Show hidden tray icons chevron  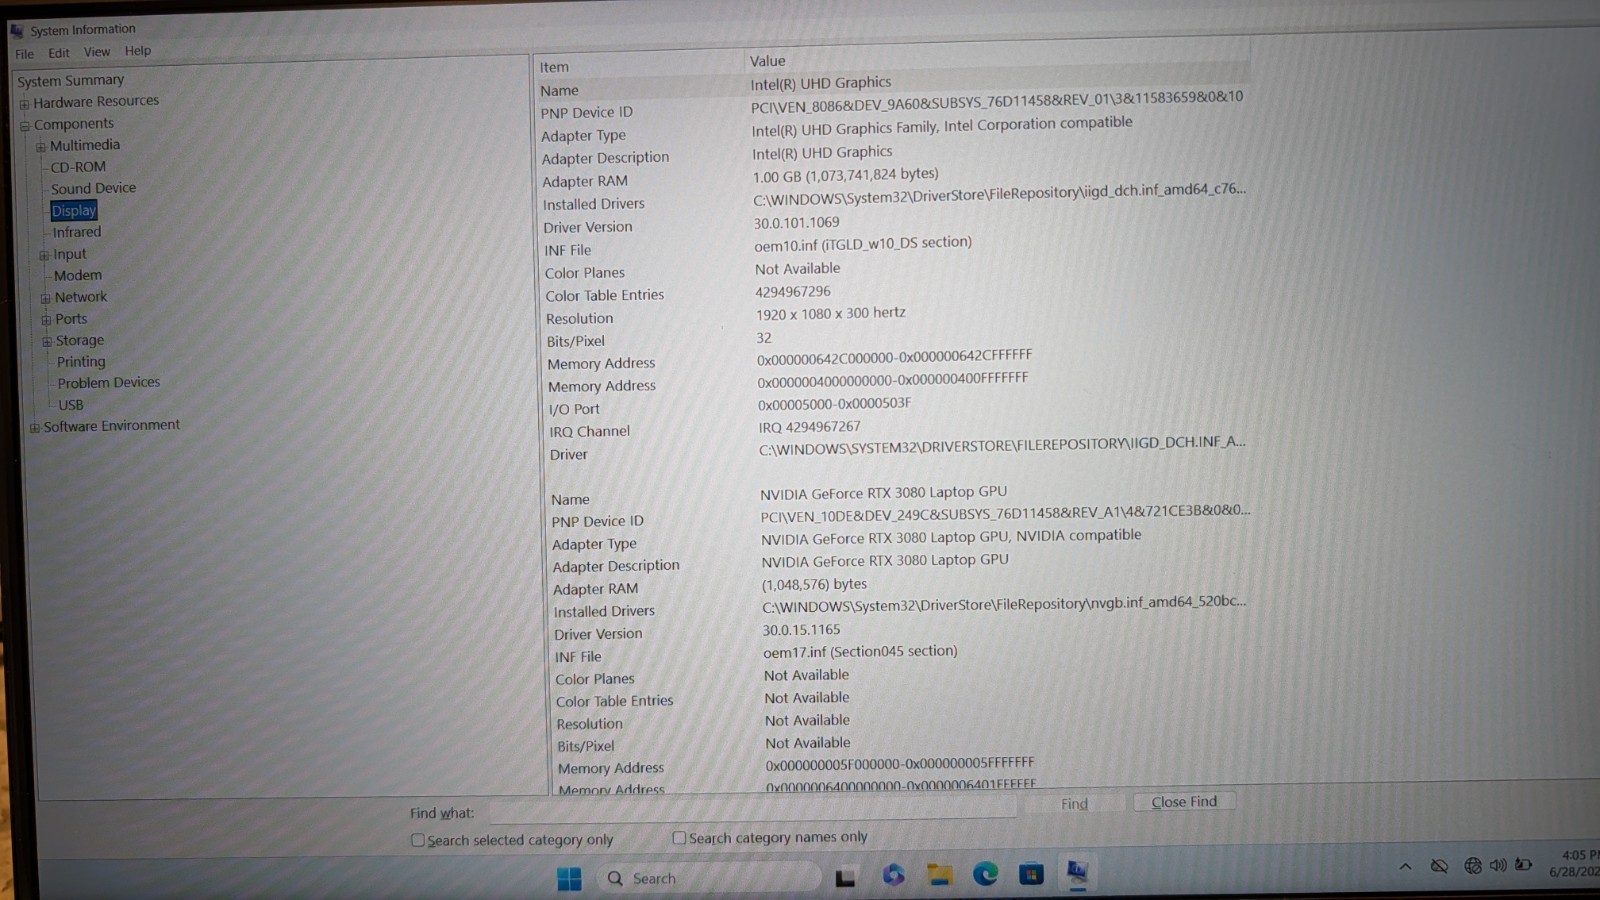[x=1405, y=867]
